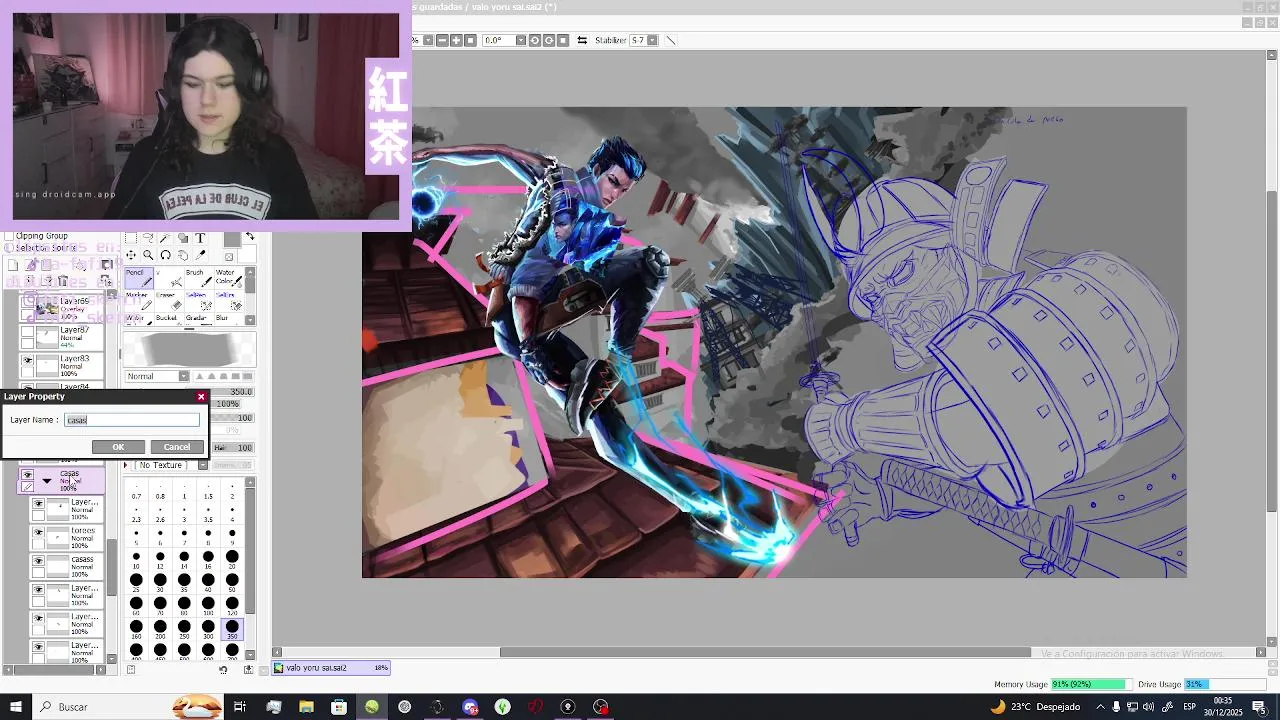Click the brush tool list up arrow
Image resolution: width=1280 pixels, height=720 pixels.
[250, 273]
